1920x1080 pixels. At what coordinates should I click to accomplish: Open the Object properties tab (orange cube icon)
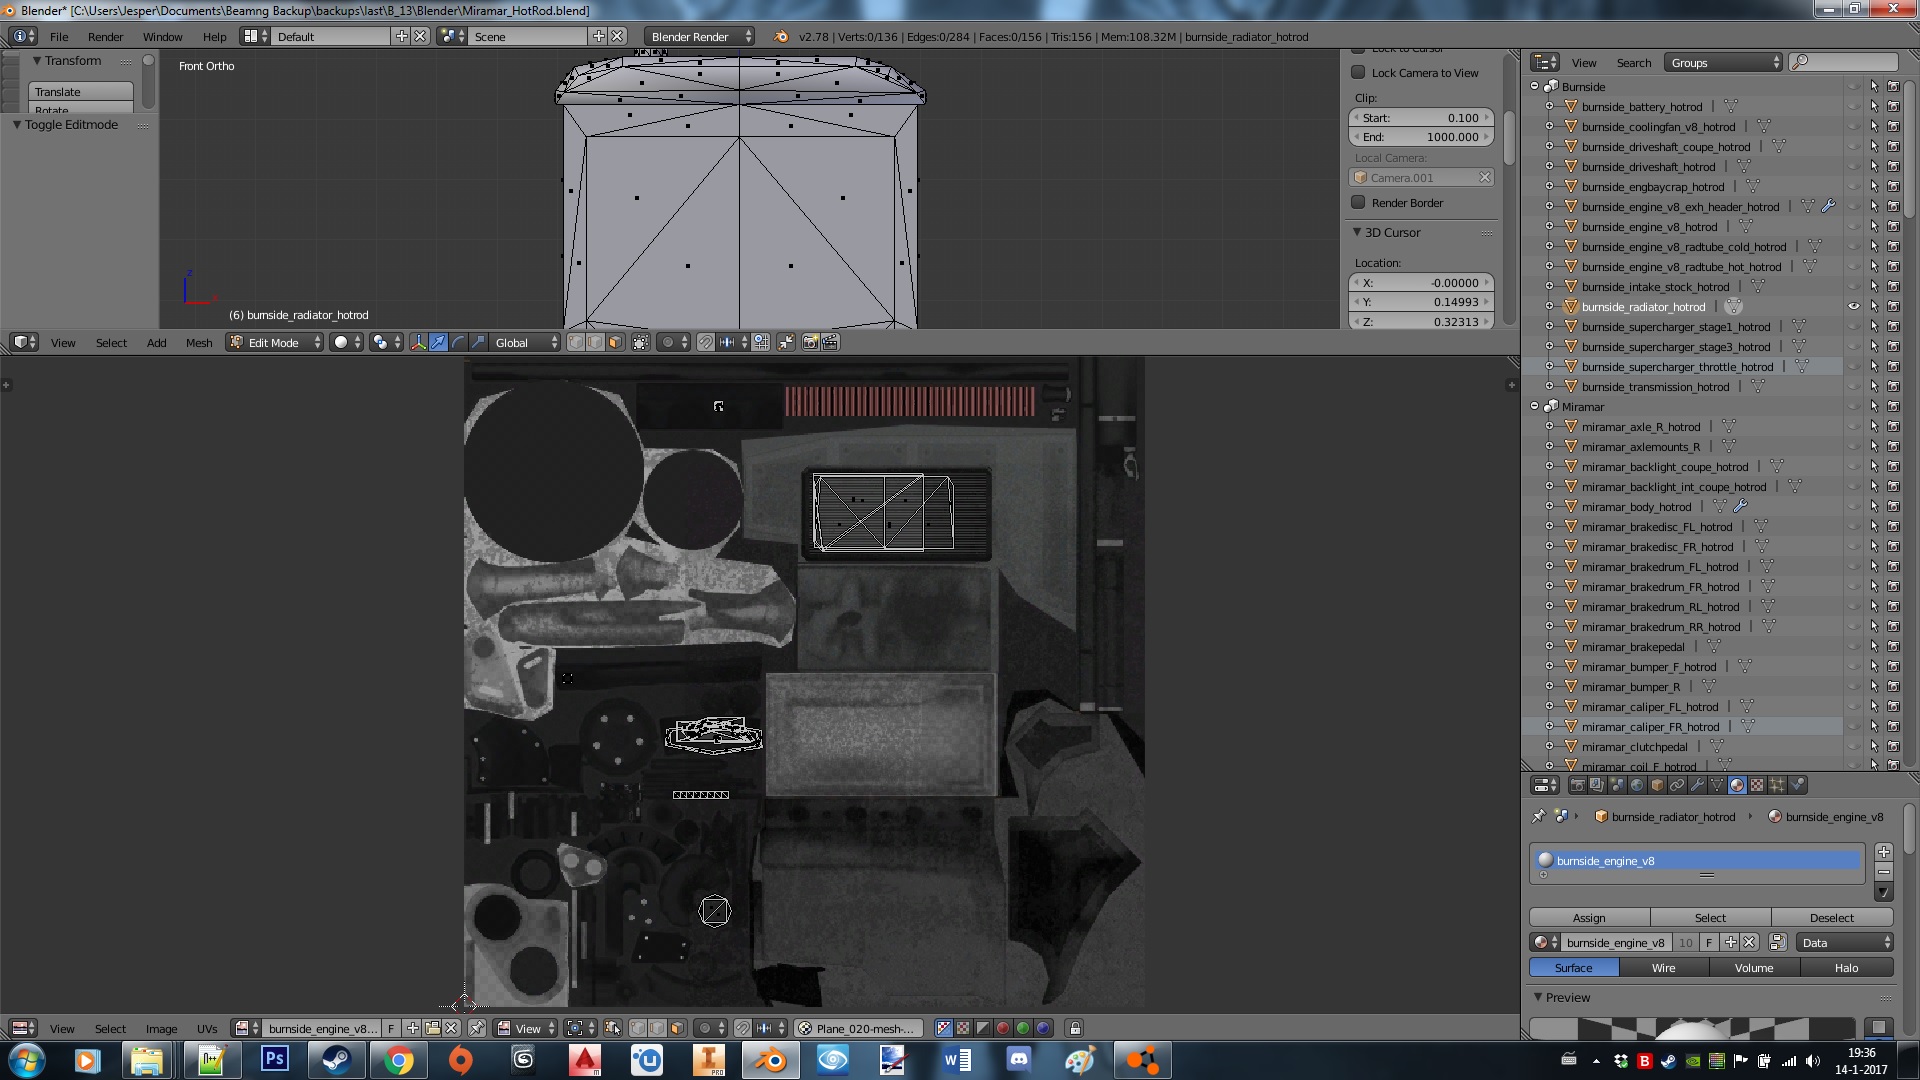click(x=1657, y=785)
